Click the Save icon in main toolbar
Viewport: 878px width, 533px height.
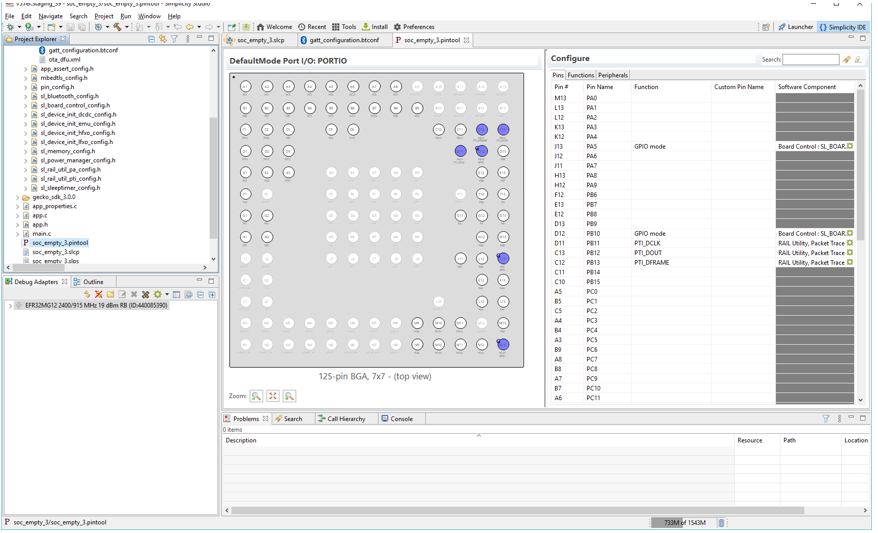[70, 27]
